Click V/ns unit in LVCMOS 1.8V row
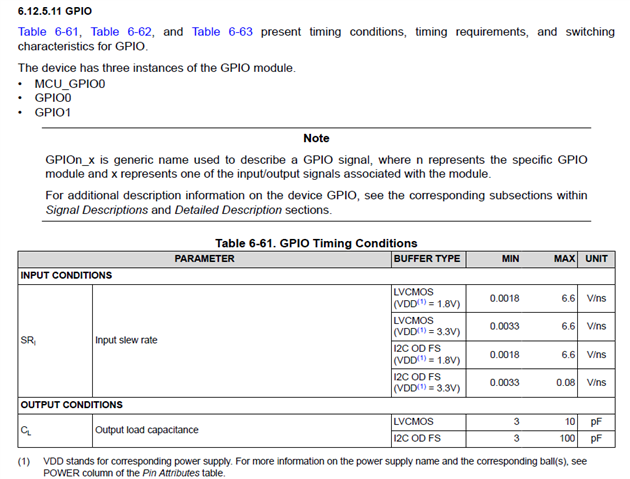The height and width of the screenshot is (479, 630). point(596,298)
